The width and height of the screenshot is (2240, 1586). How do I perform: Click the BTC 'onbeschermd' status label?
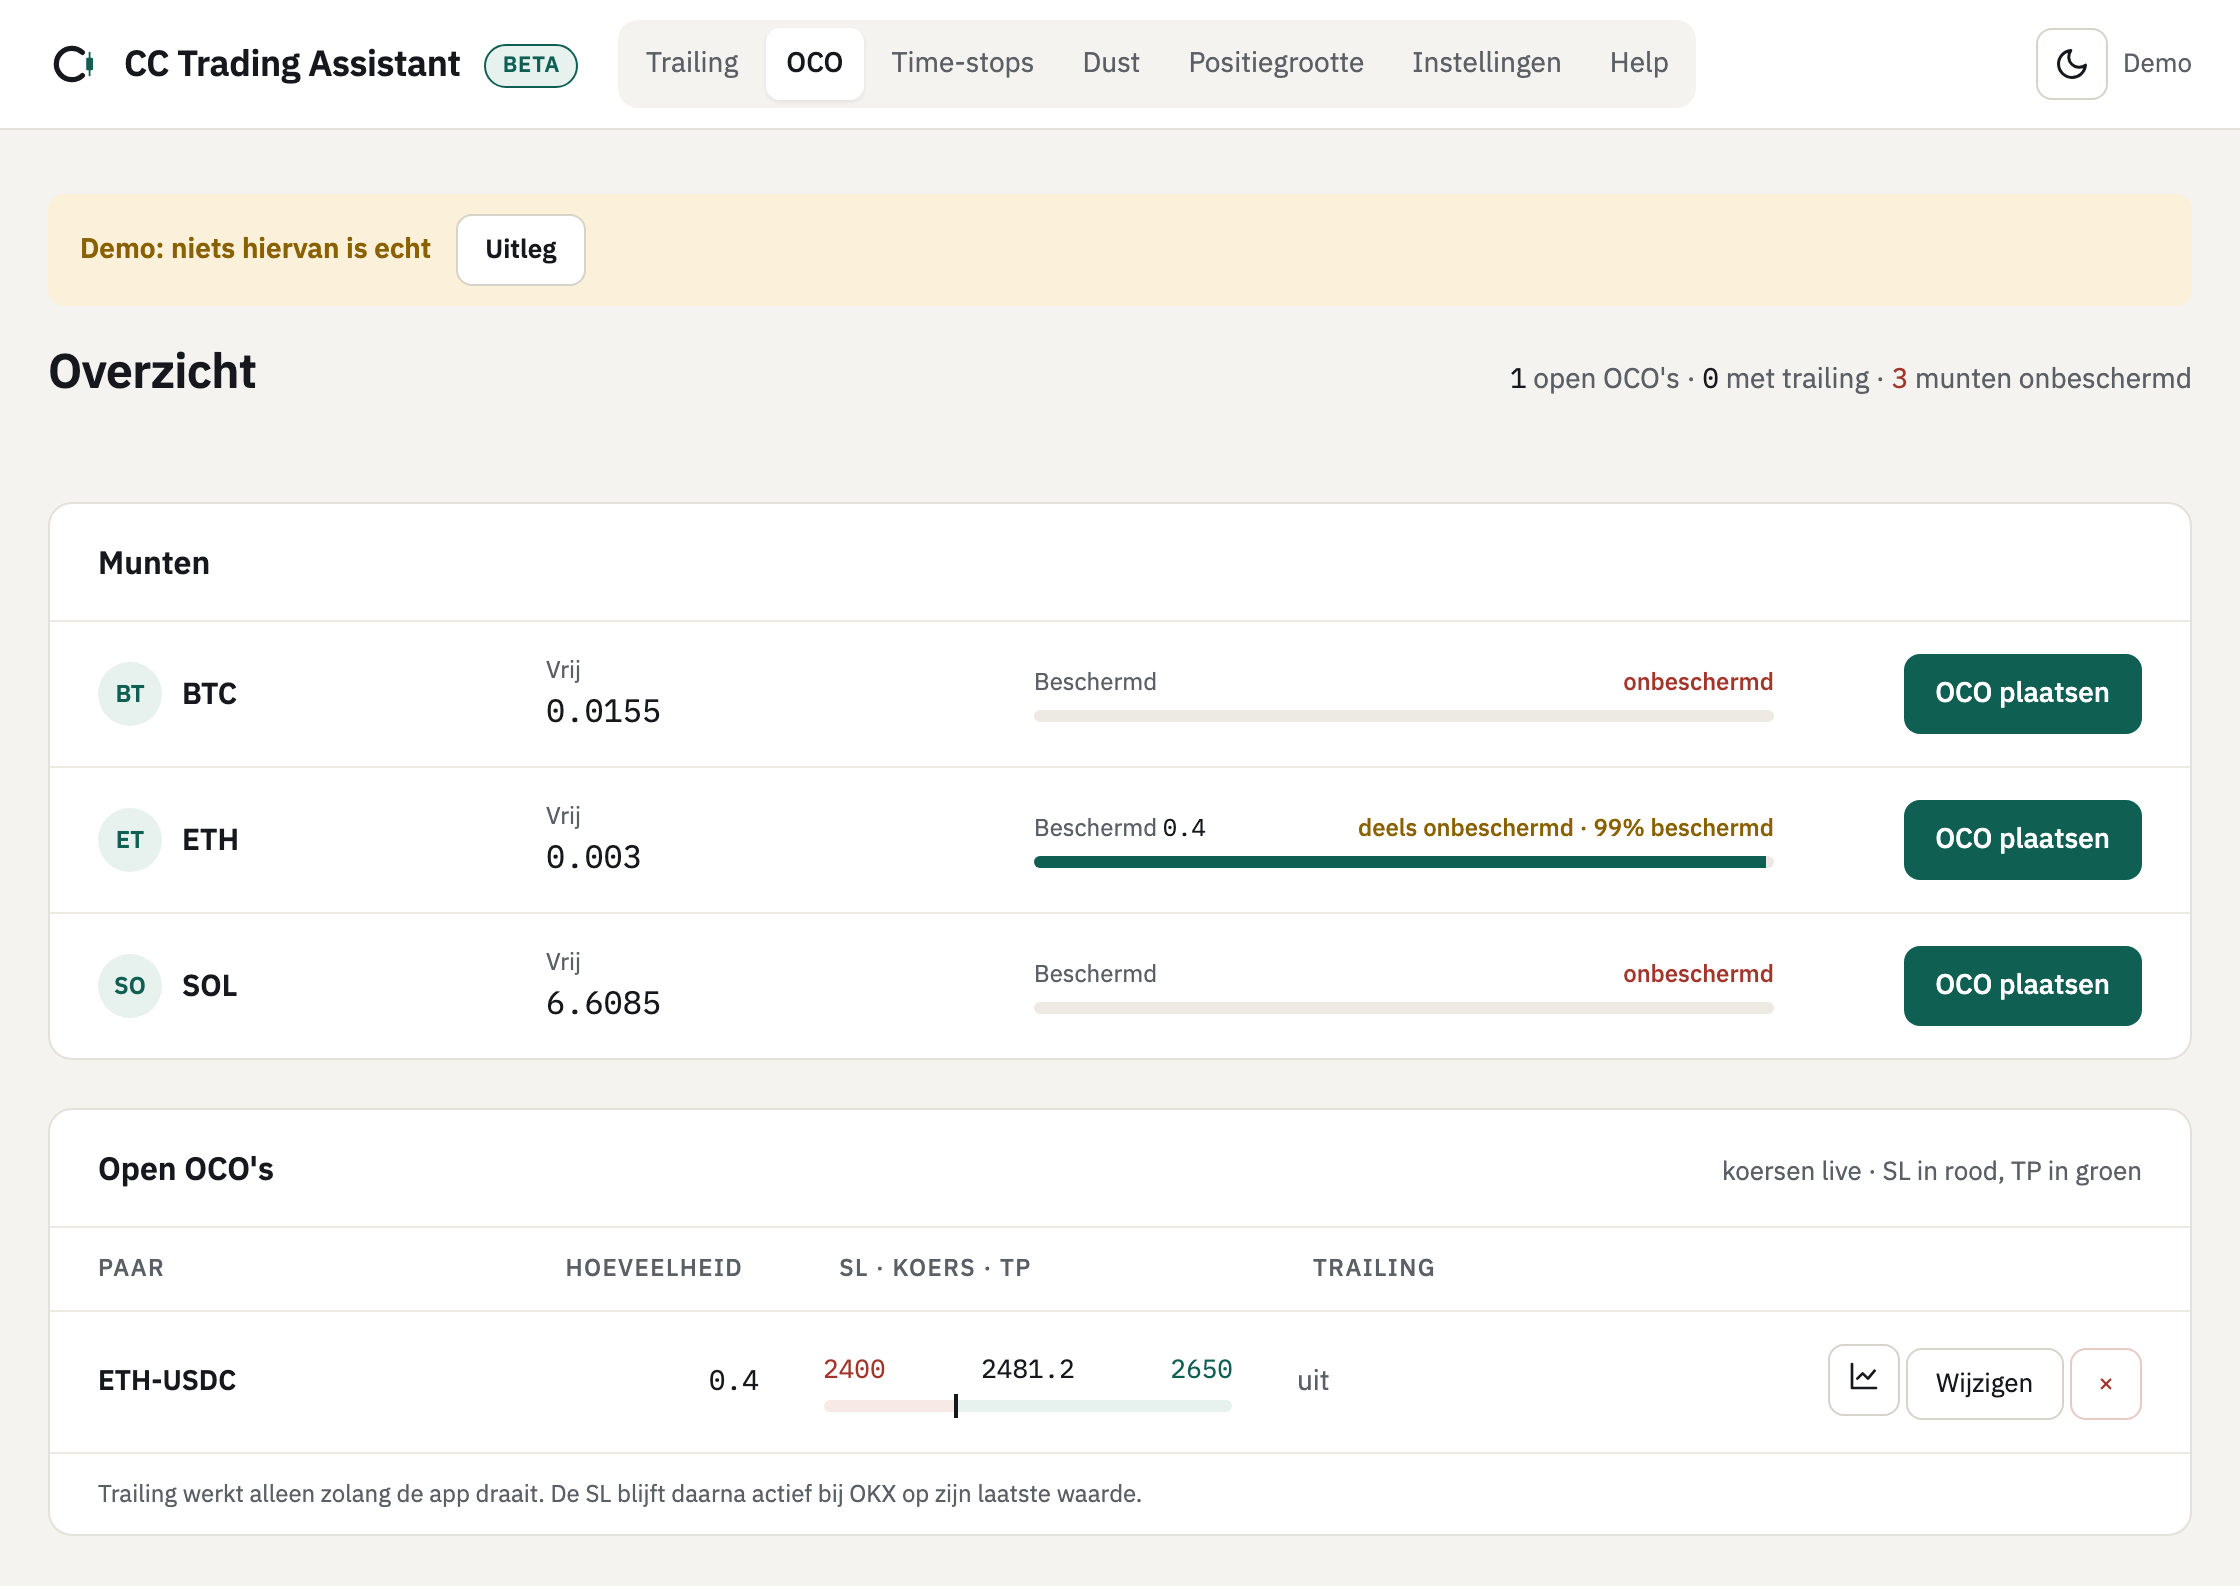click(x=1698, y=682)
